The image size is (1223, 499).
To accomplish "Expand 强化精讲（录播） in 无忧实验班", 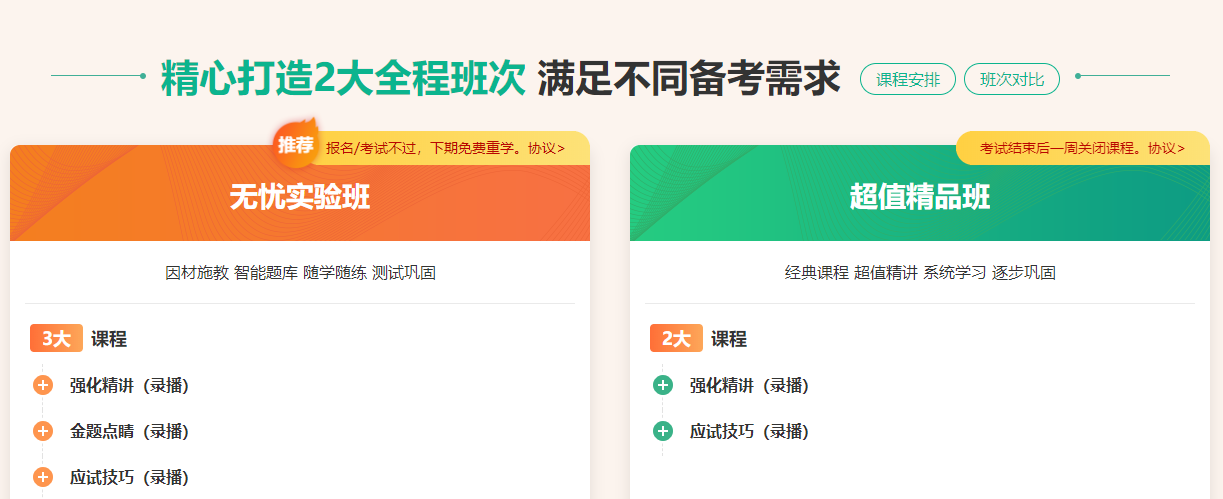I will 129,386.
